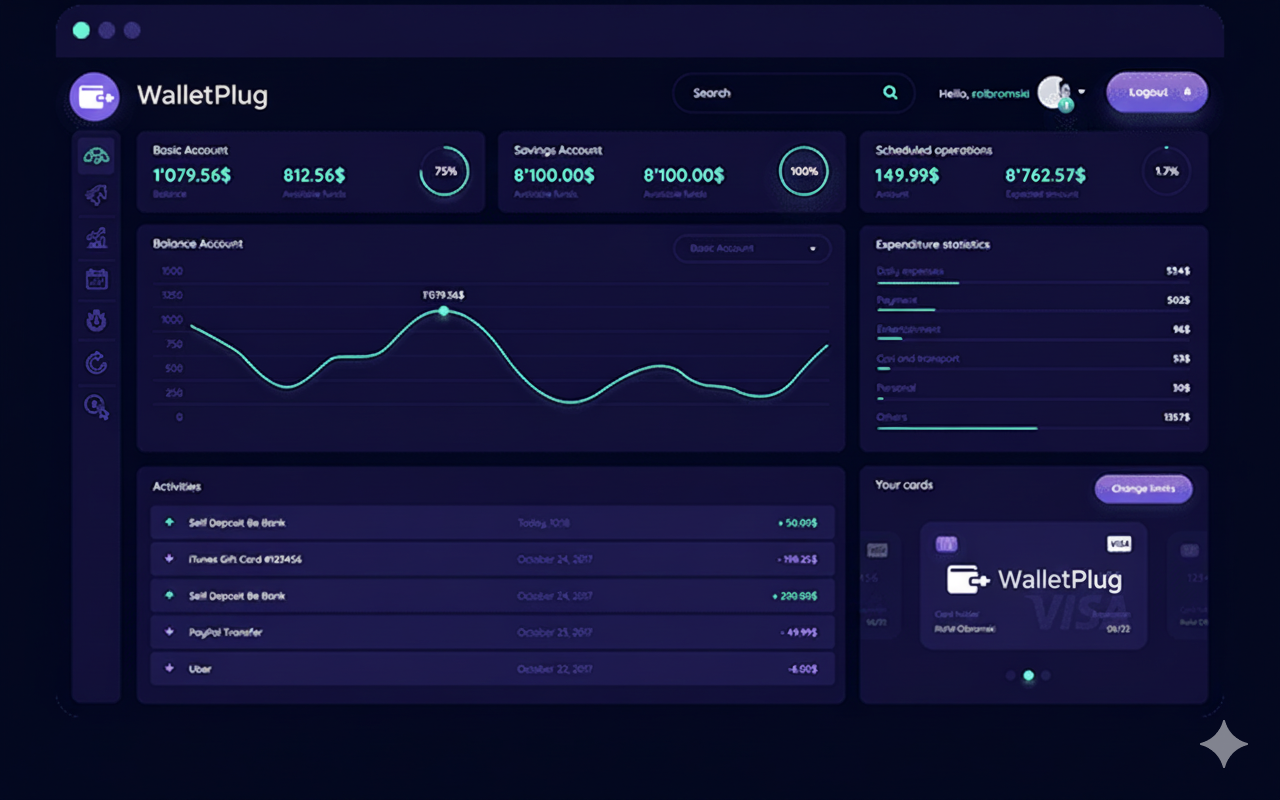Click the Your cards heading
This screenshot has width=1280, height=800.
click(x=904, y=485)
